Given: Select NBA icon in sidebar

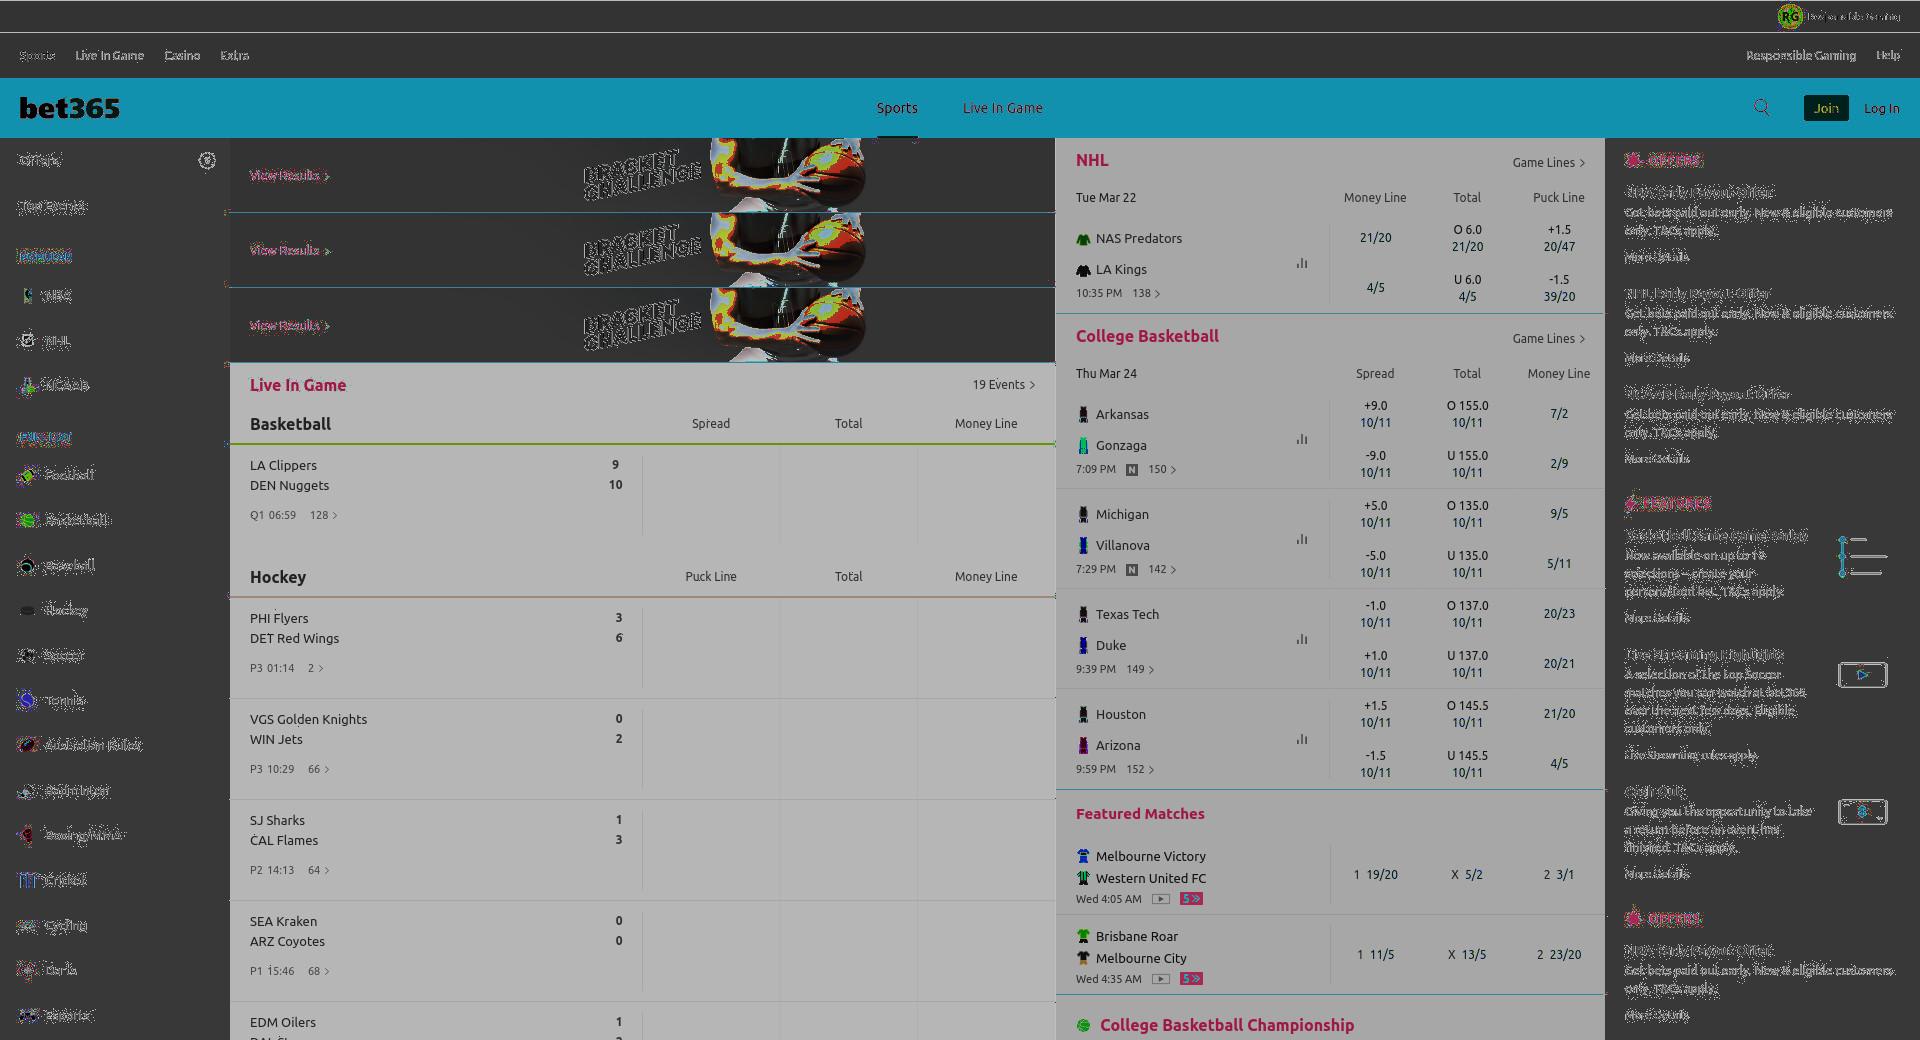Looking at the screenshot, I should pyautogui.click(x=28, y=296).
